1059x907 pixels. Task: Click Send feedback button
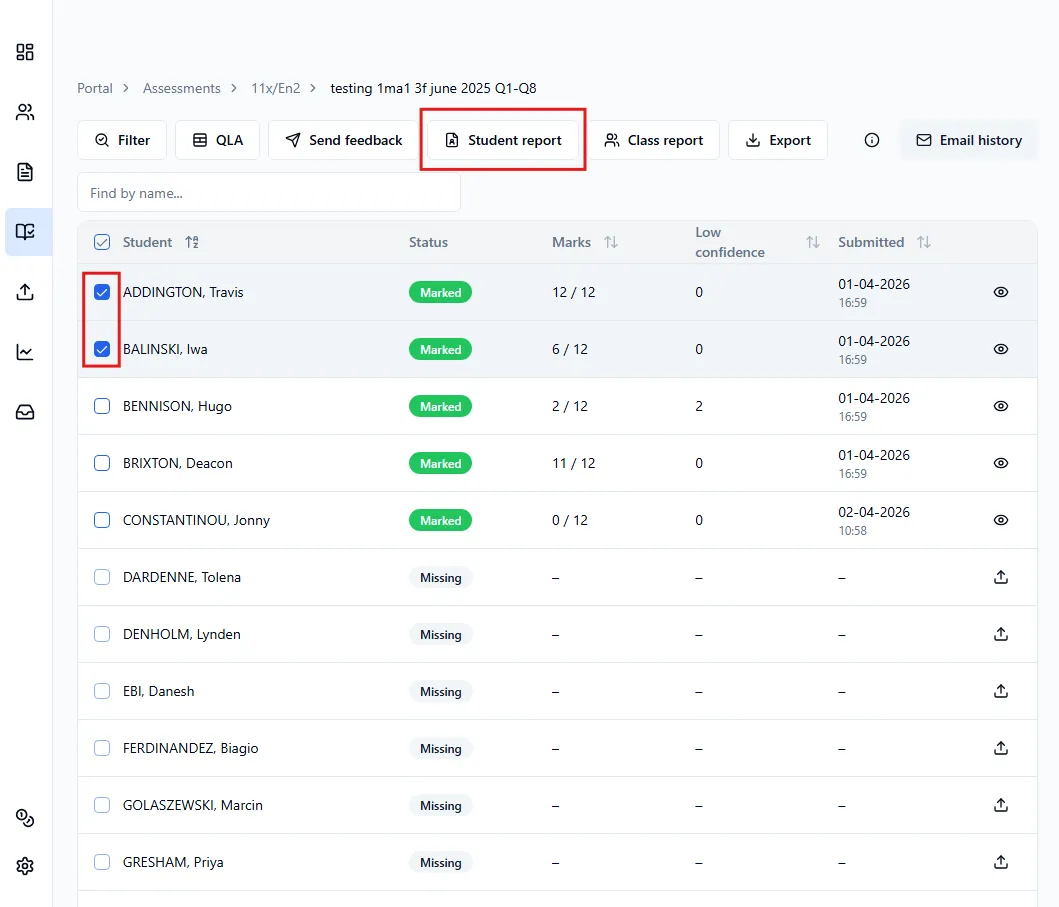tap(344, 140)
